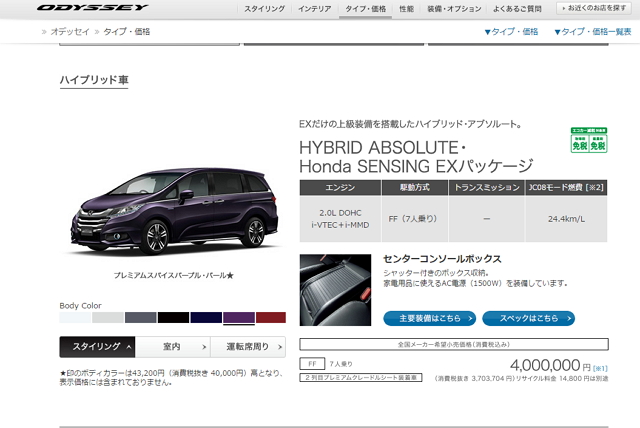Select the black body color swatch
Viewport: 640px width, 428px height.
click(x=173, y=317)
